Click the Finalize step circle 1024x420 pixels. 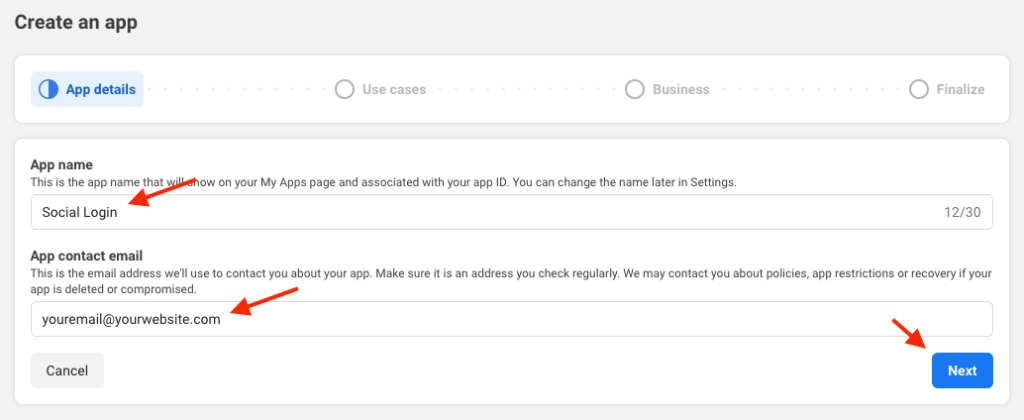(918, 89)
